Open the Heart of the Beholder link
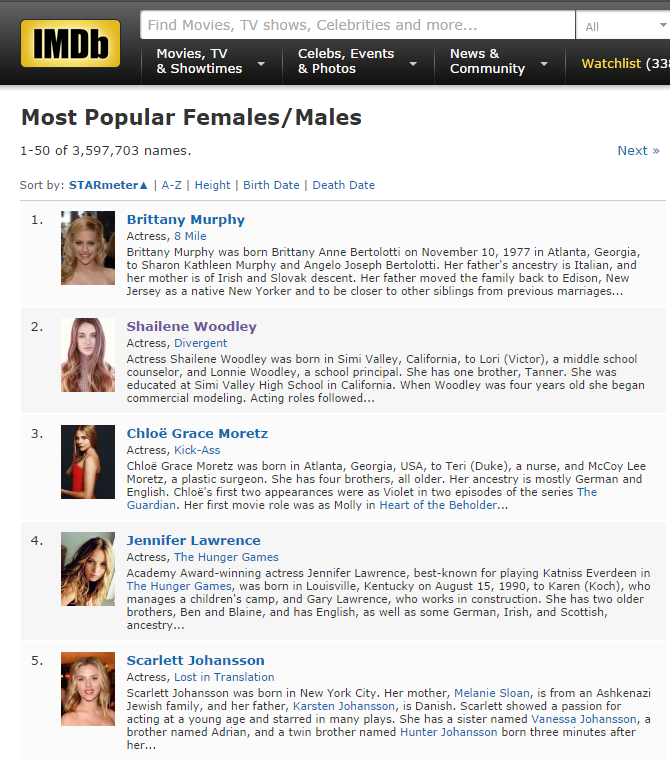This screenshot has height=762, width=670. click(x=438, y=505)
